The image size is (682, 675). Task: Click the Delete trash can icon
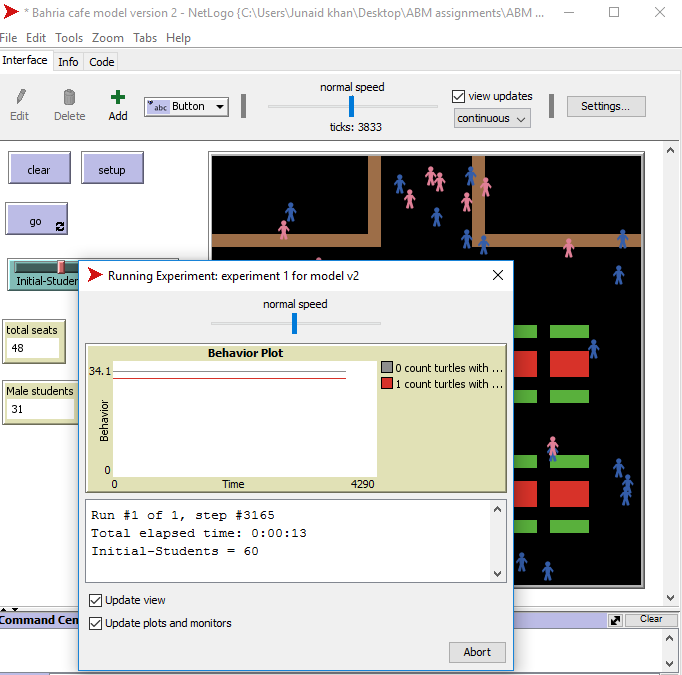coord(69,97)
